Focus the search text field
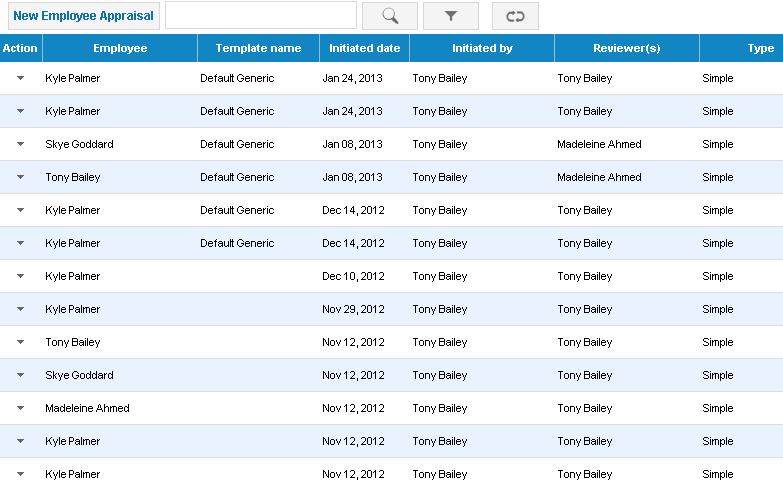Screen dimensions: 783x484 coord(261,15)
